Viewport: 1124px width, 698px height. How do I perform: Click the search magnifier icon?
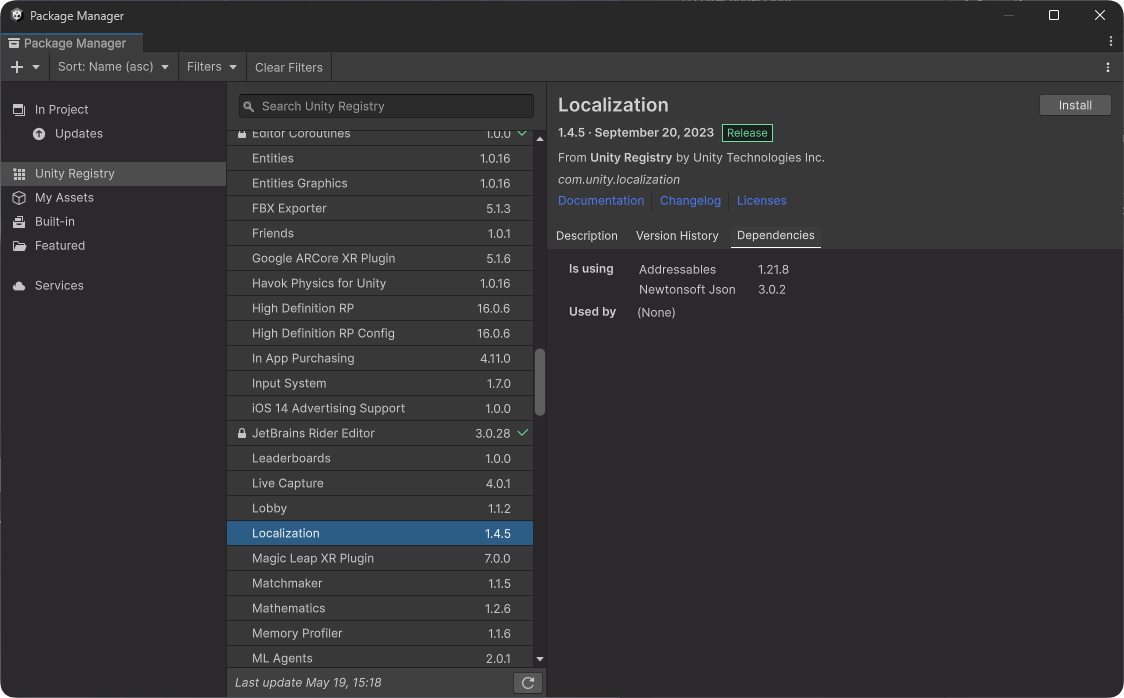[x=249, y=107]
